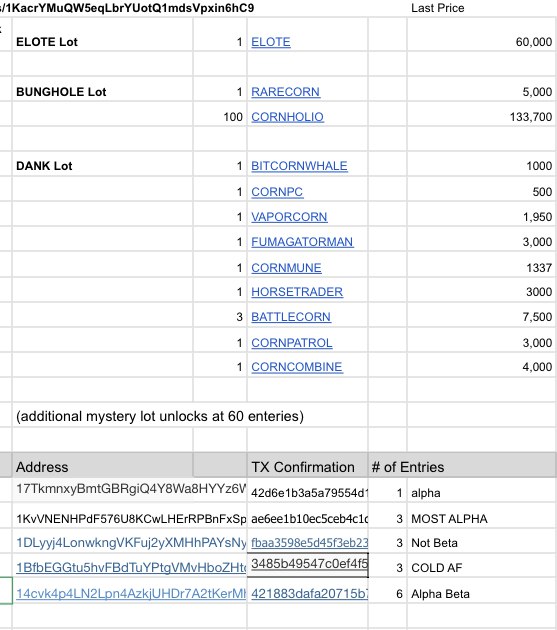
Task: Select the additional mystery lot note cell
Action: pos(160,416)
